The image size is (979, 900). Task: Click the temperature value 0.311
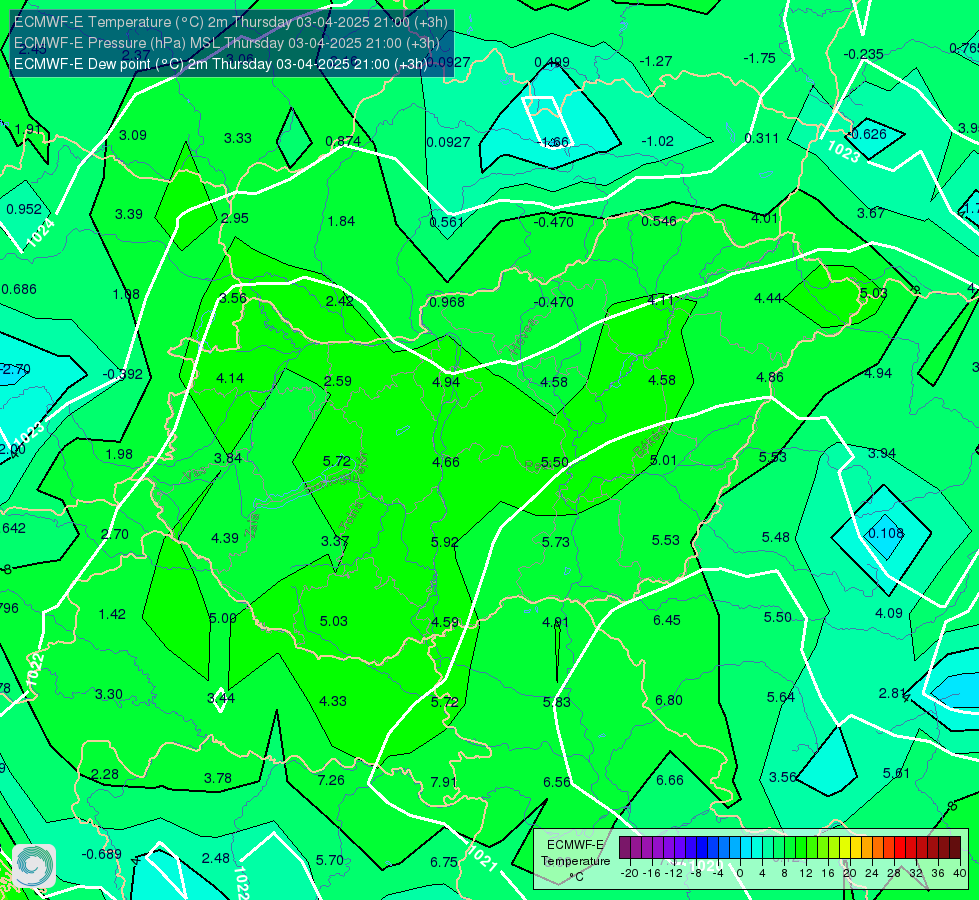[x=761, y=138]
